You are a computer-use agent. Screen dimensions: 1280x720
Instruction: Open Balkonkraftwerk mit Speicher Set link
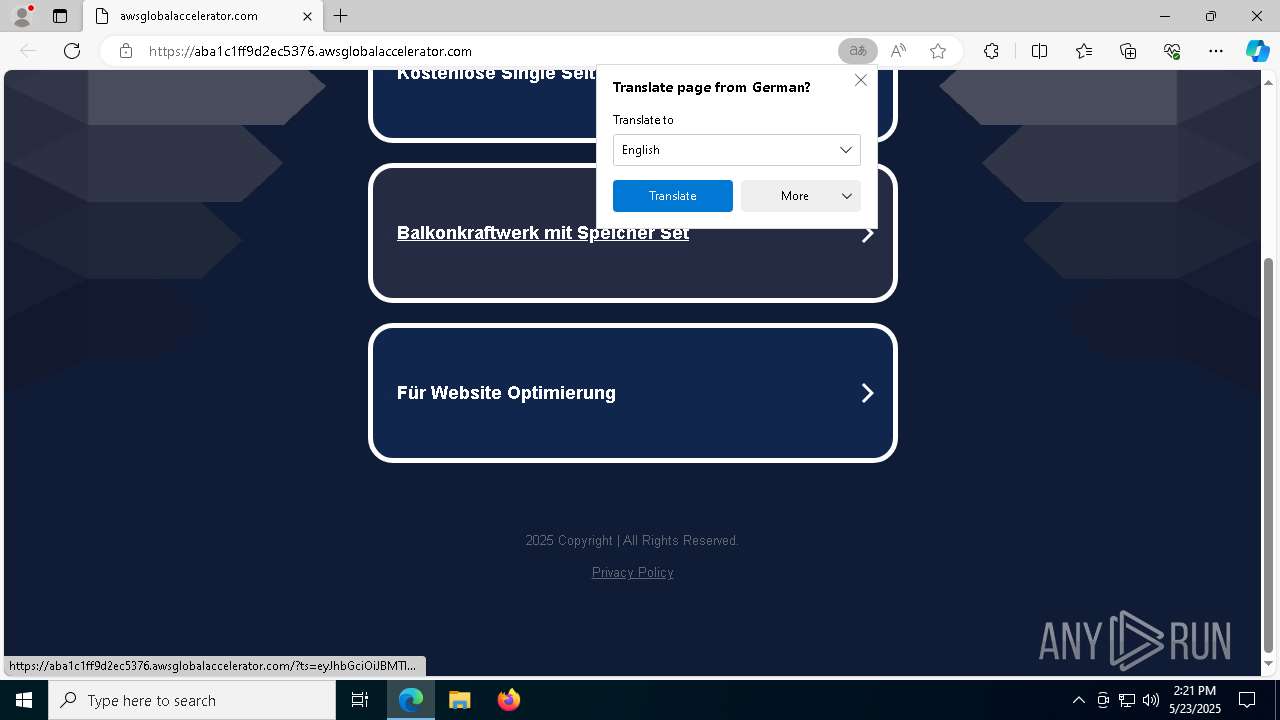pyautogui.click(x=543, y=233)
